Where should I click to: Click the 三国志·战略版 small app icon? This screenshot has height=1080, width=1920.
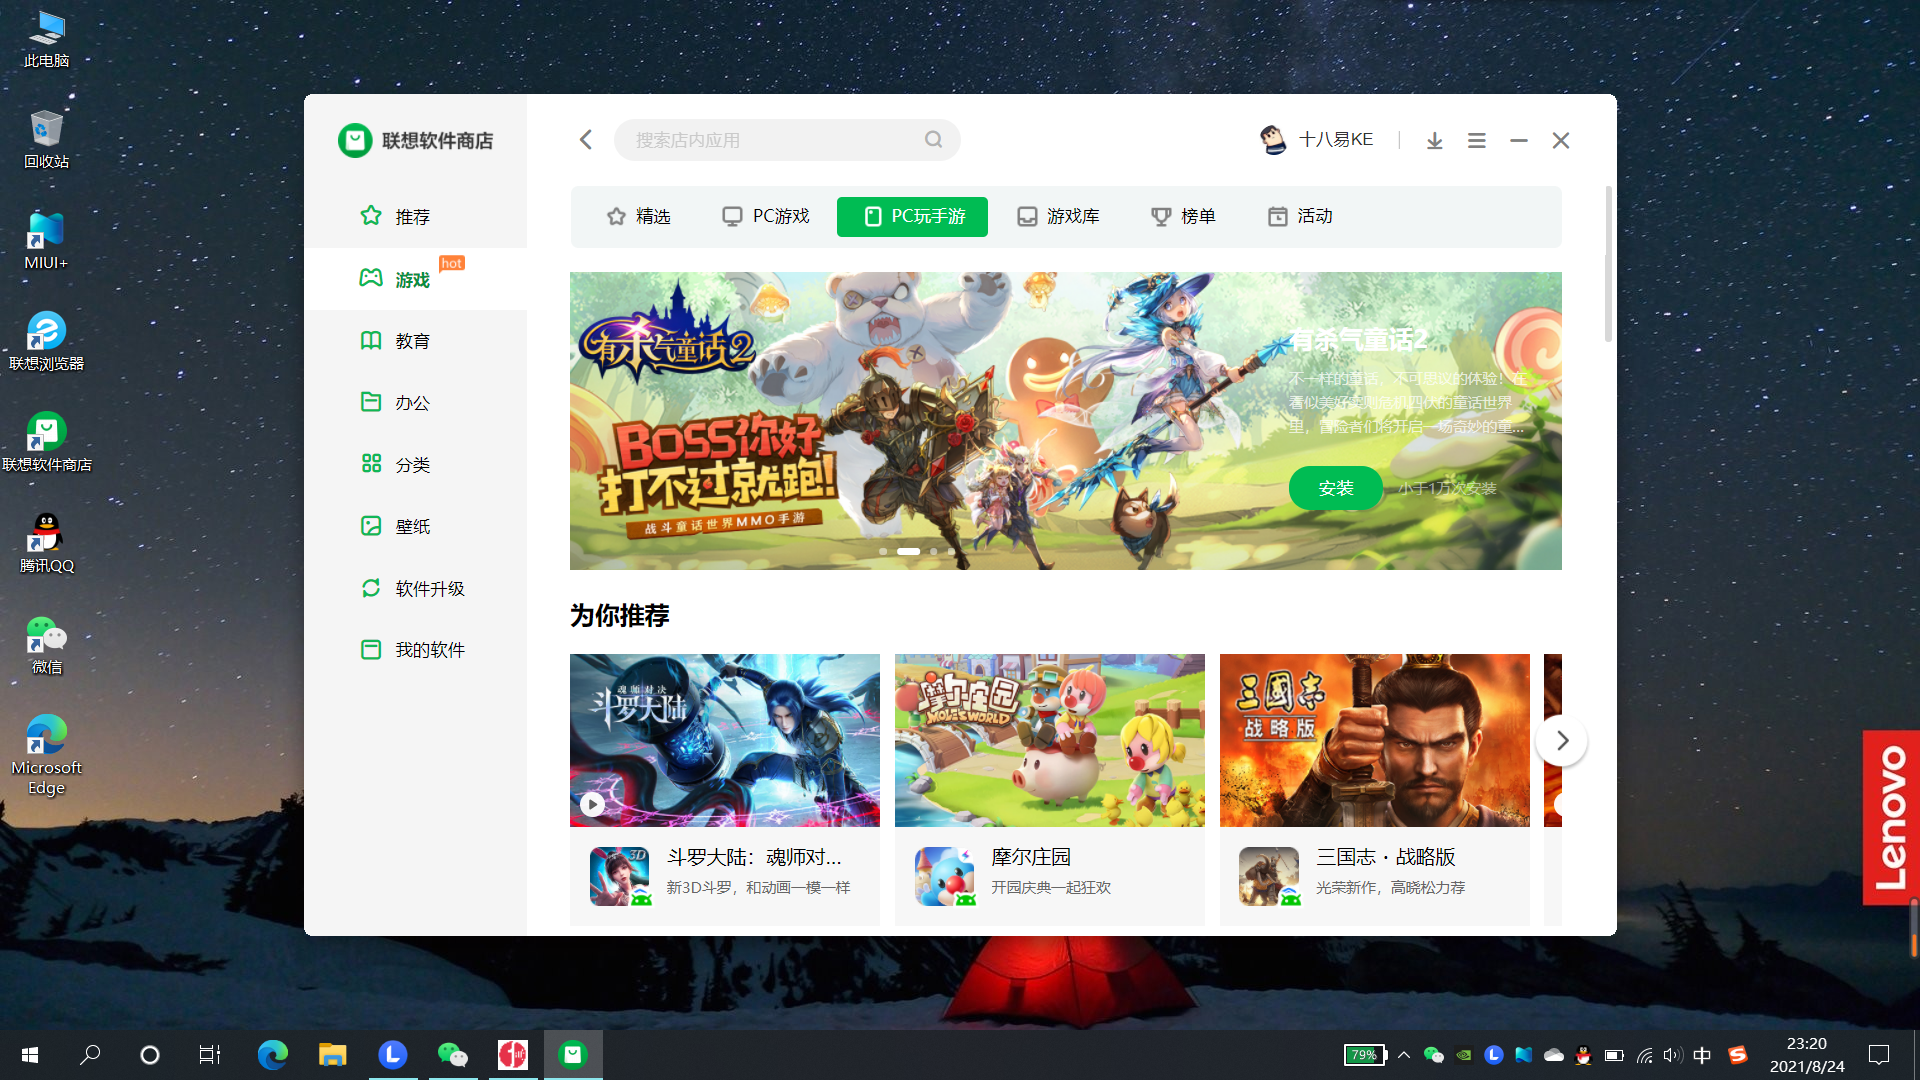click(1269, 876)
